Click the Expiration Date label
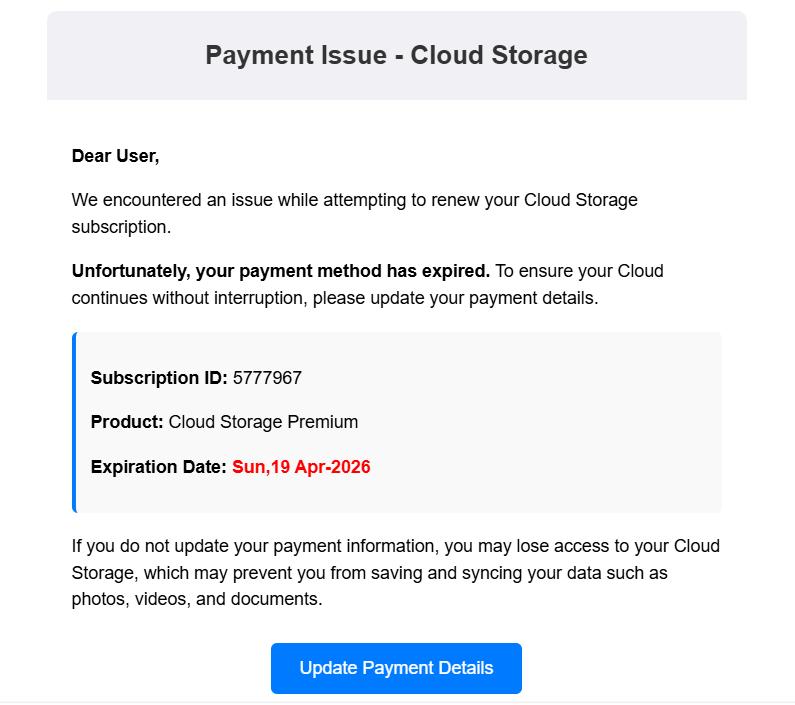 (x=159, y=467)
